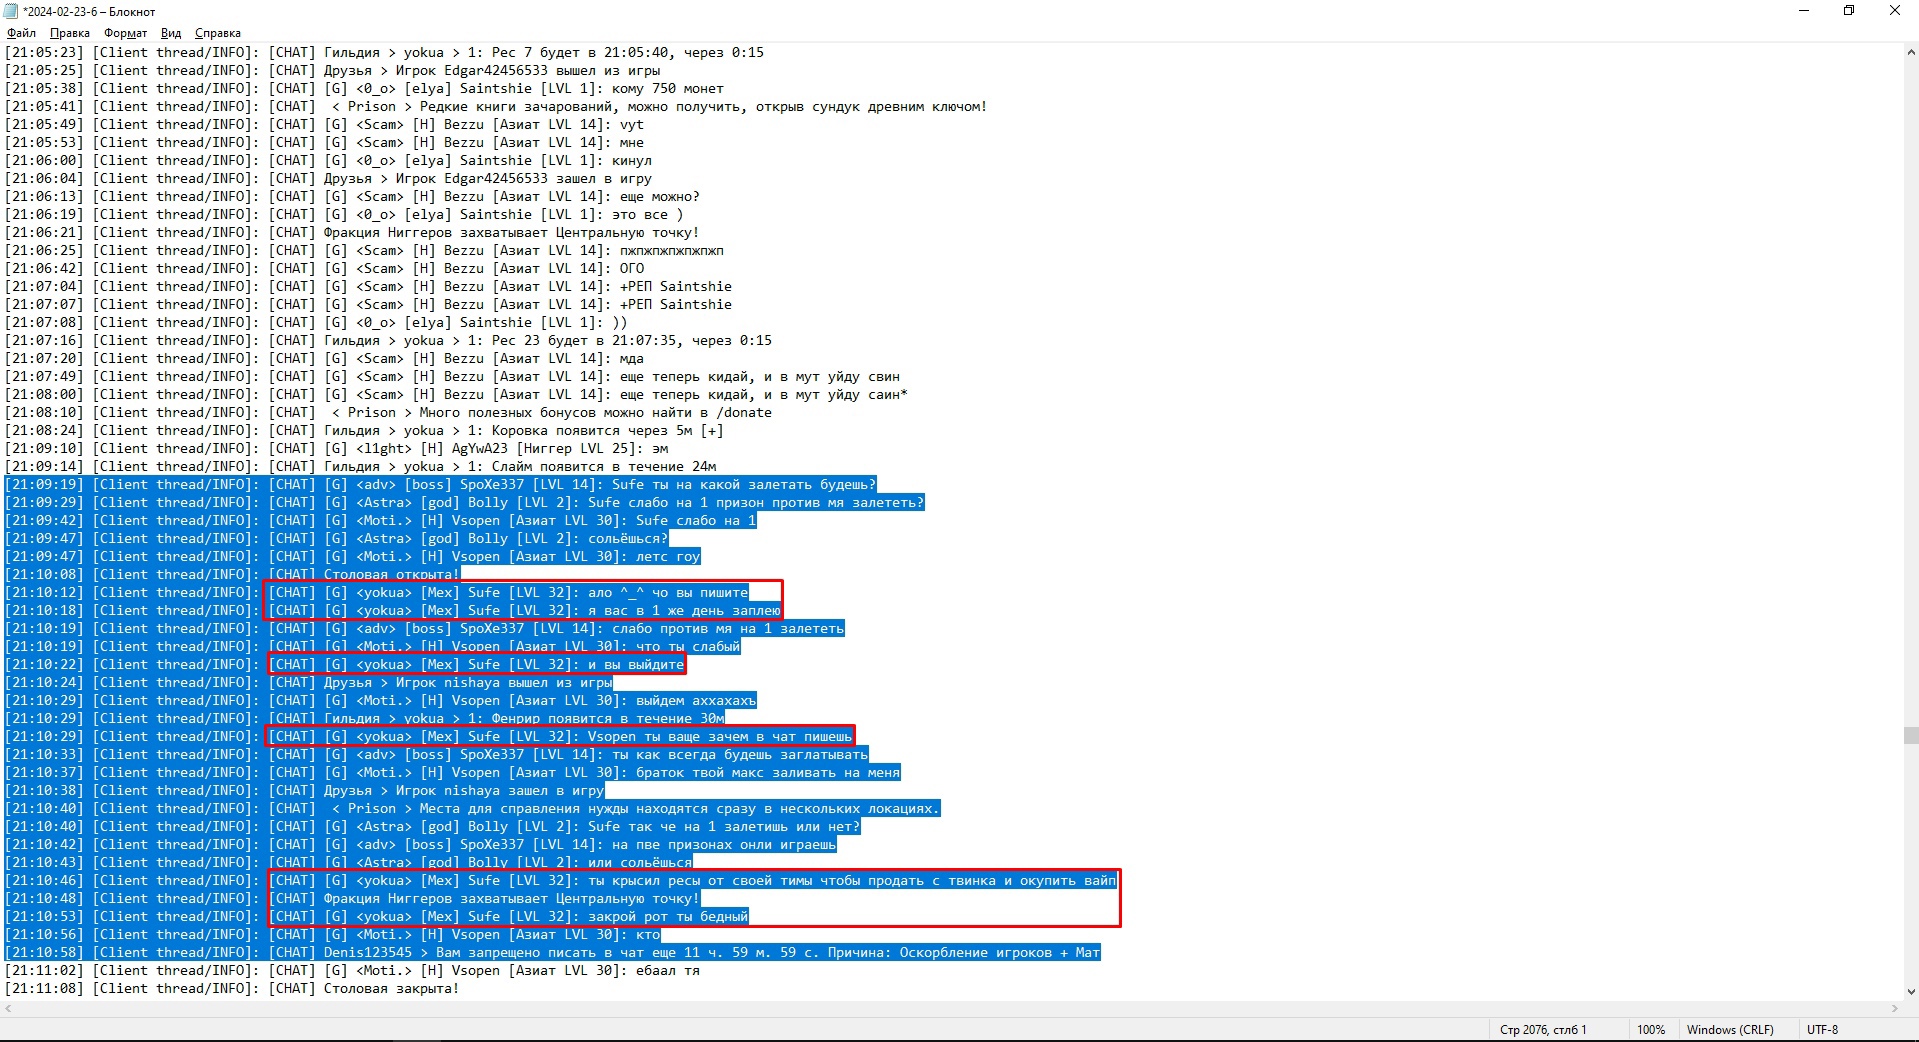Click the horizontal scrollbar right arrow
The height and width of the screenshot is (1042, 1919).
[1895, 1008]
